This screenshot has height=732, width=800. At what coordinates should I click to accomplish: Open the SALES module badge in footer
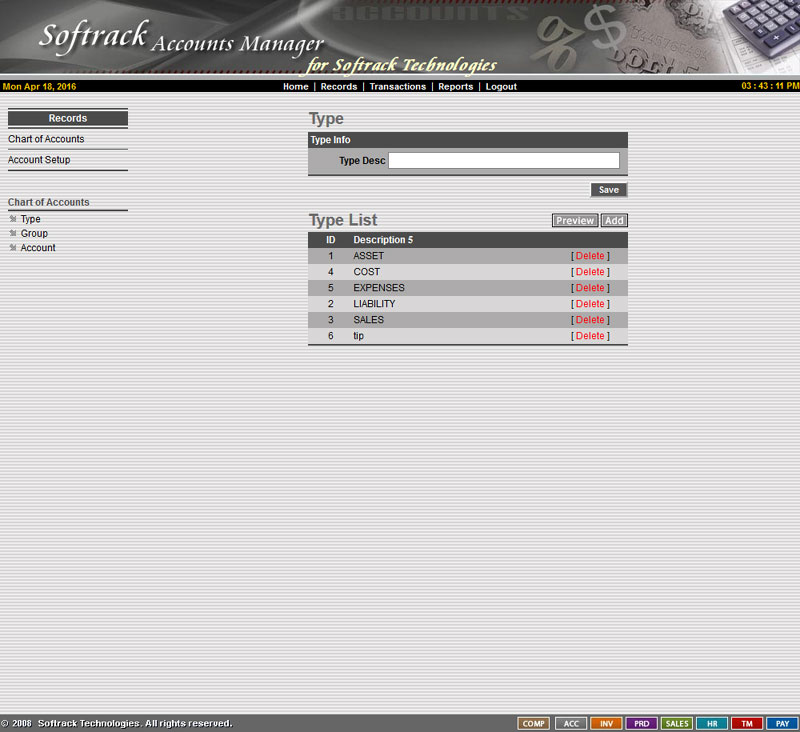click(677, 723)
